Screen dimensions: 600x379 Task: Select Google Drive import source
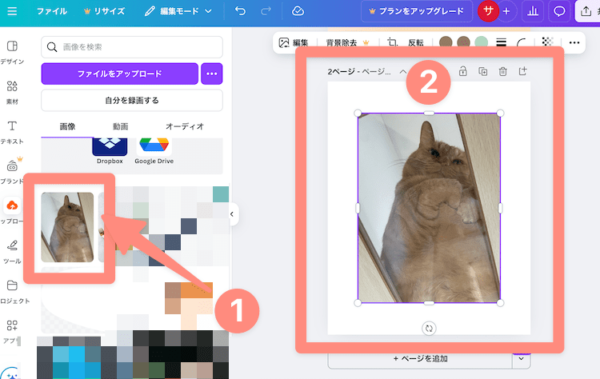(x=154, y=151)
